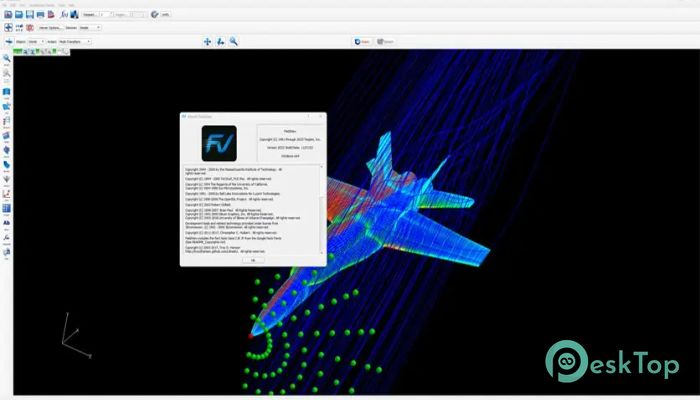The height and width of the screenshot is (400, 700).
Task: Open the Tools menu
Action: [62, 5]
